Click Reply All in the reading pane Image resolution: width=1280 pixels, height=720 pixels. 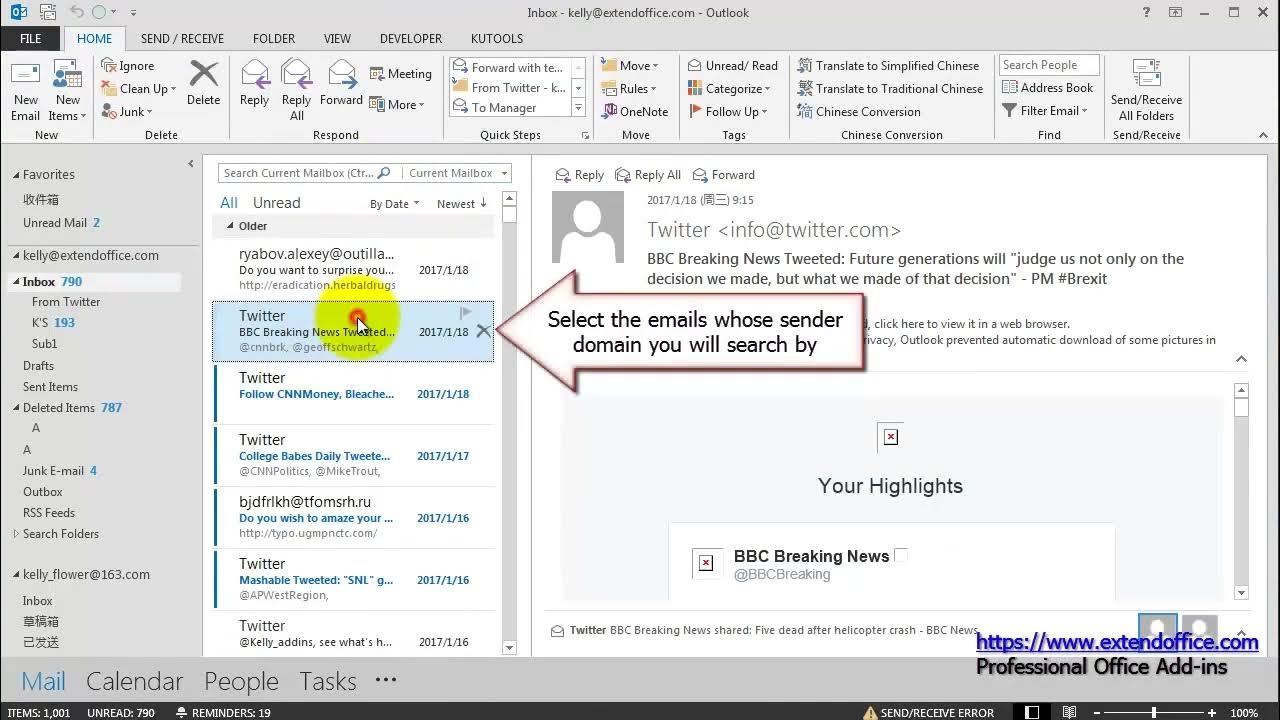coord(648,175)
